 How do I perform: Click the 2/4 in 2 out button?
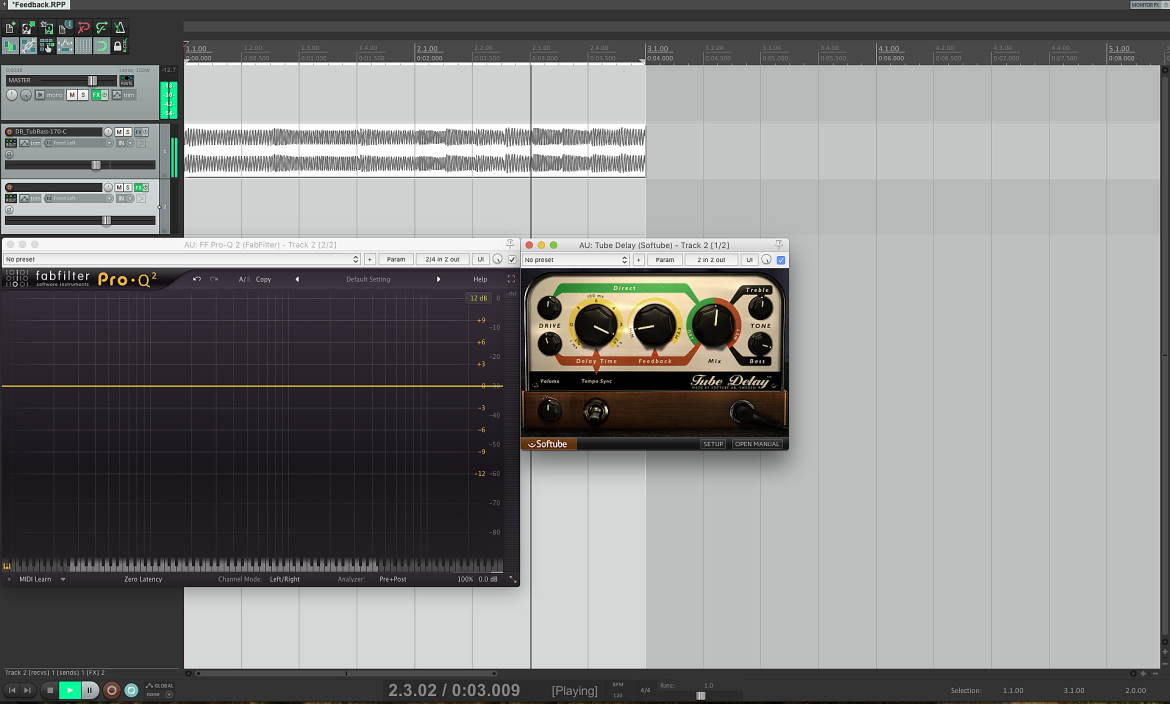pos(442,260)
